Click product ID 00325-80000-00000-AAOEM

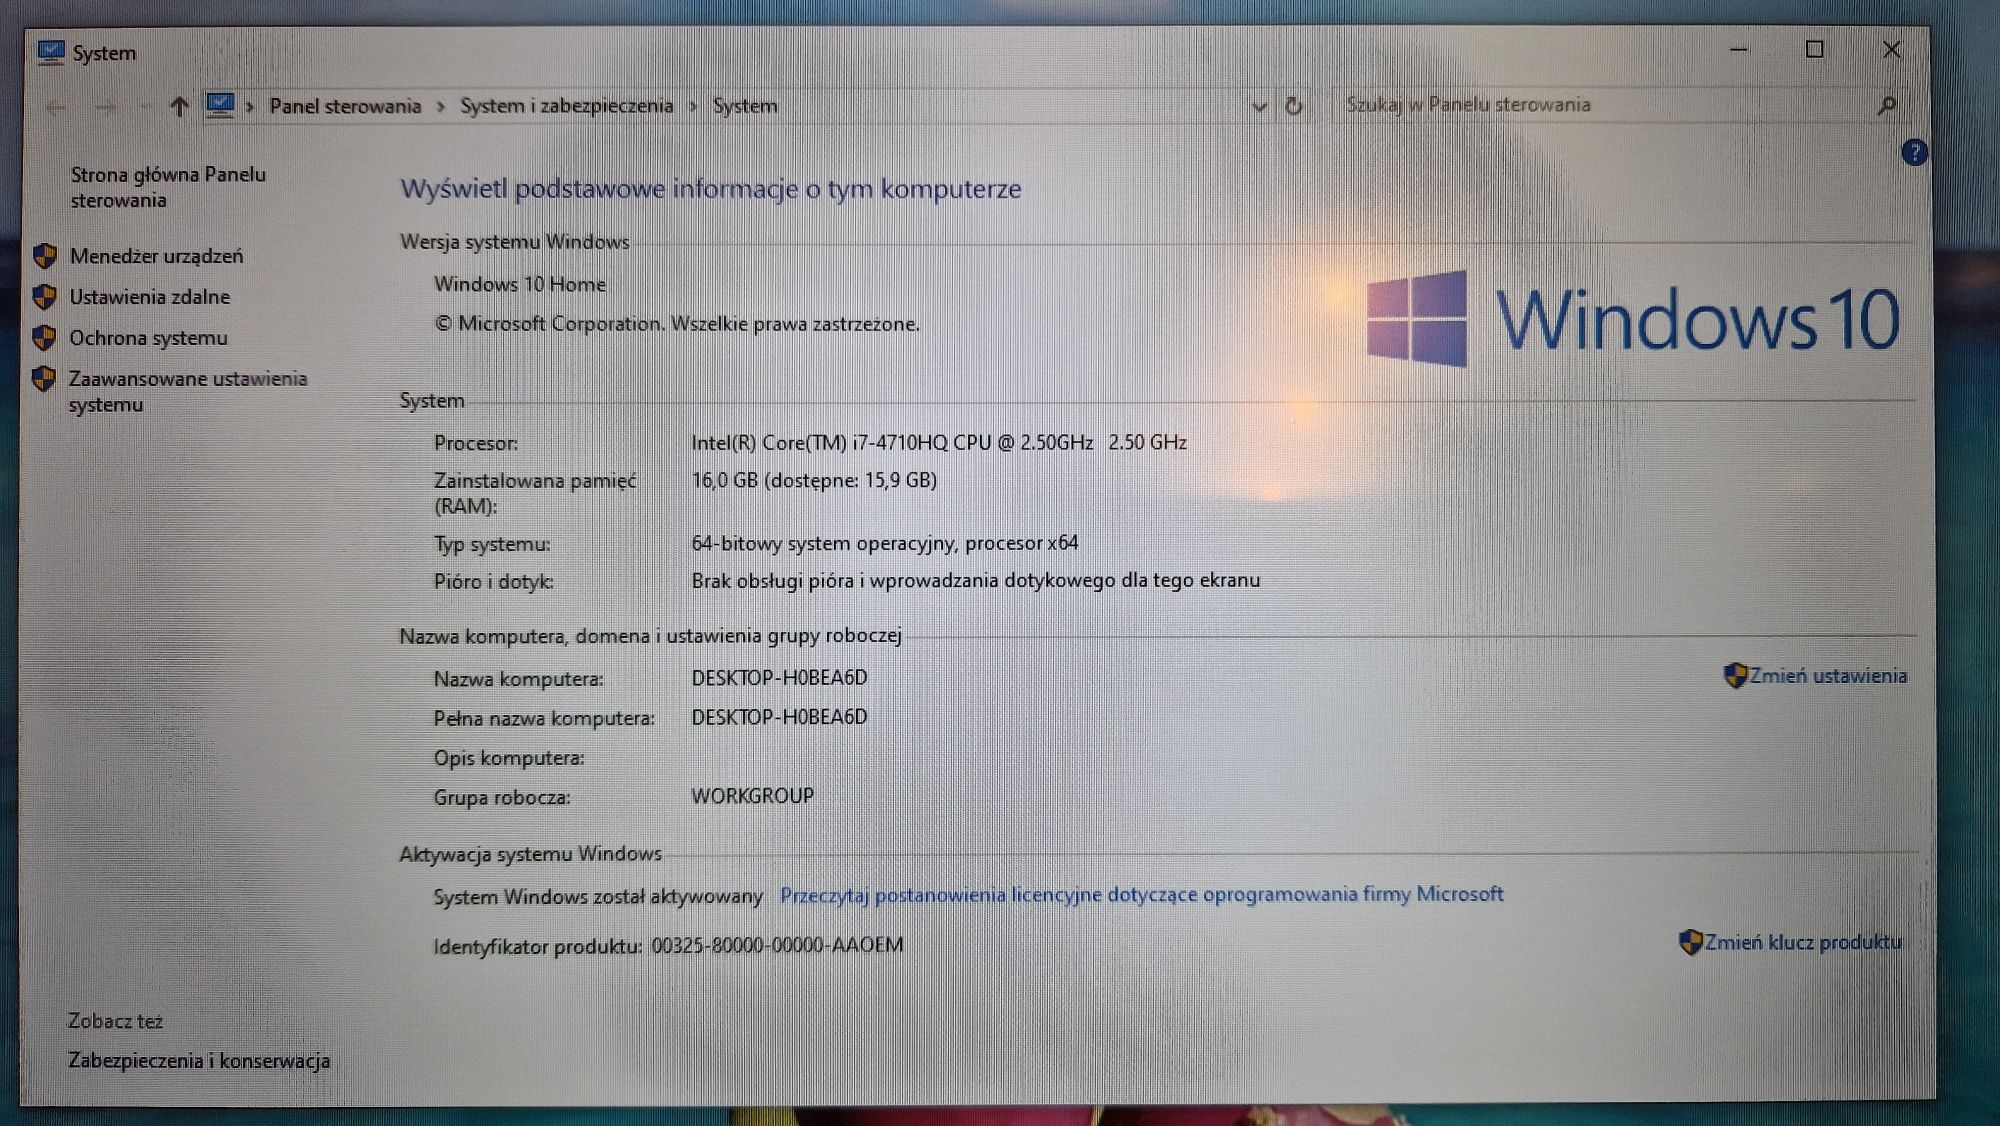click(x=777, y=945)
